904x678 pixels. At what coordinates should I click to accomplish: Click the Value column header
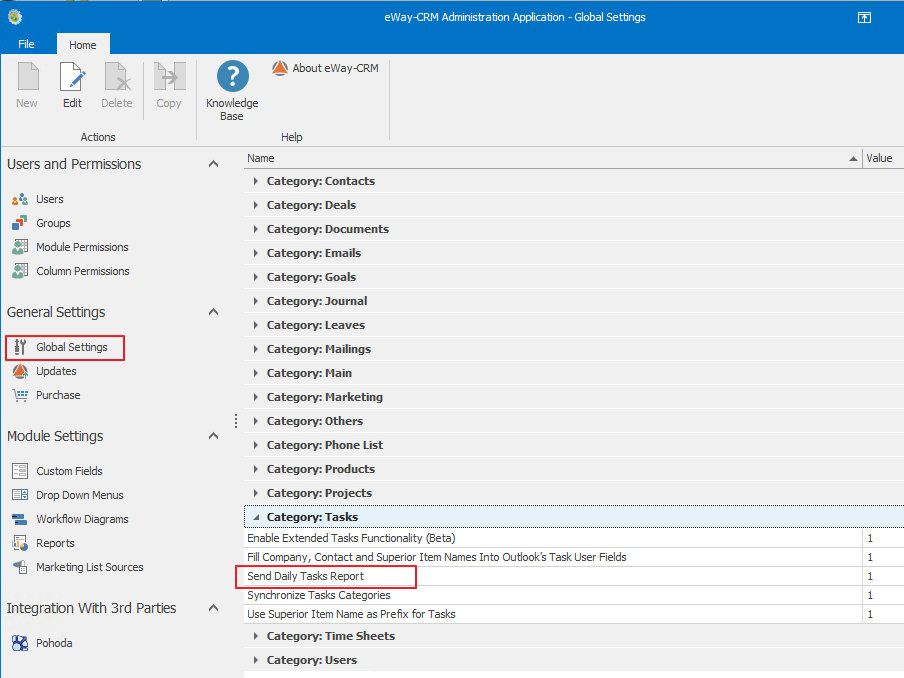point(882,158)
